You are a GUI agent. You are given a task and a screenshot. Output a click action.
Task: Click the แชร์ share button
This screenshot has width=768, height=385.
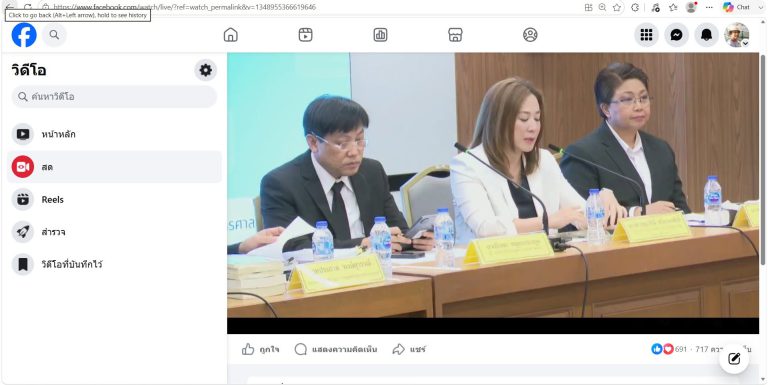409,349
